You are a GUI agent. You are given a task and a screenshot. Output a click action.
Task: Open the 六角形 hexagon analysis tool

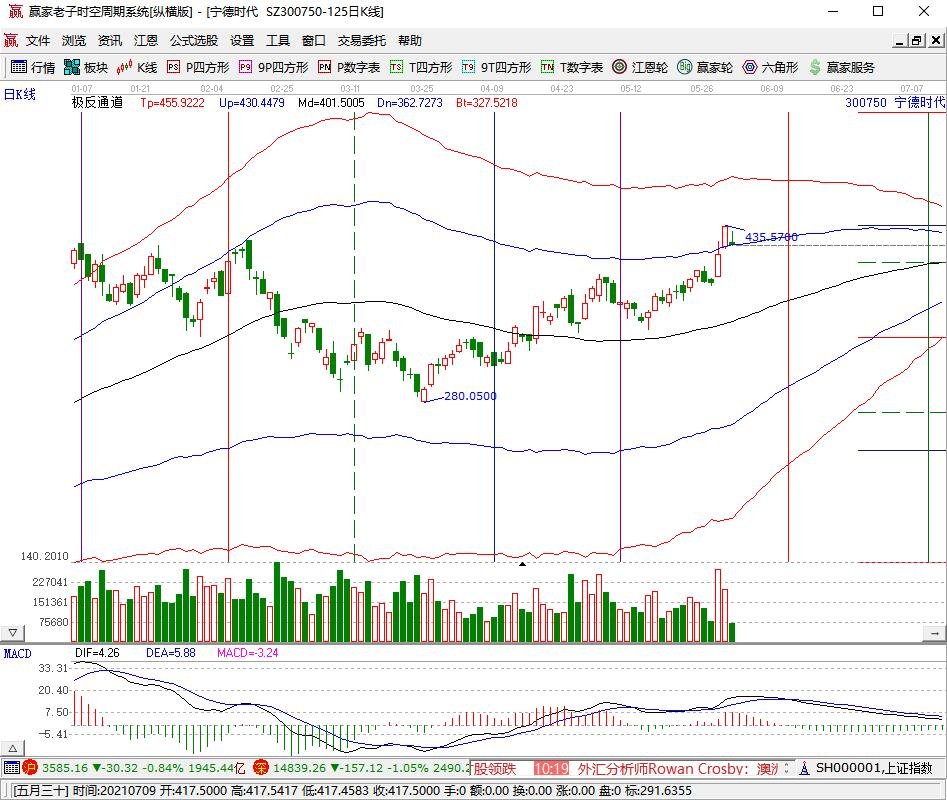point(766,68)
